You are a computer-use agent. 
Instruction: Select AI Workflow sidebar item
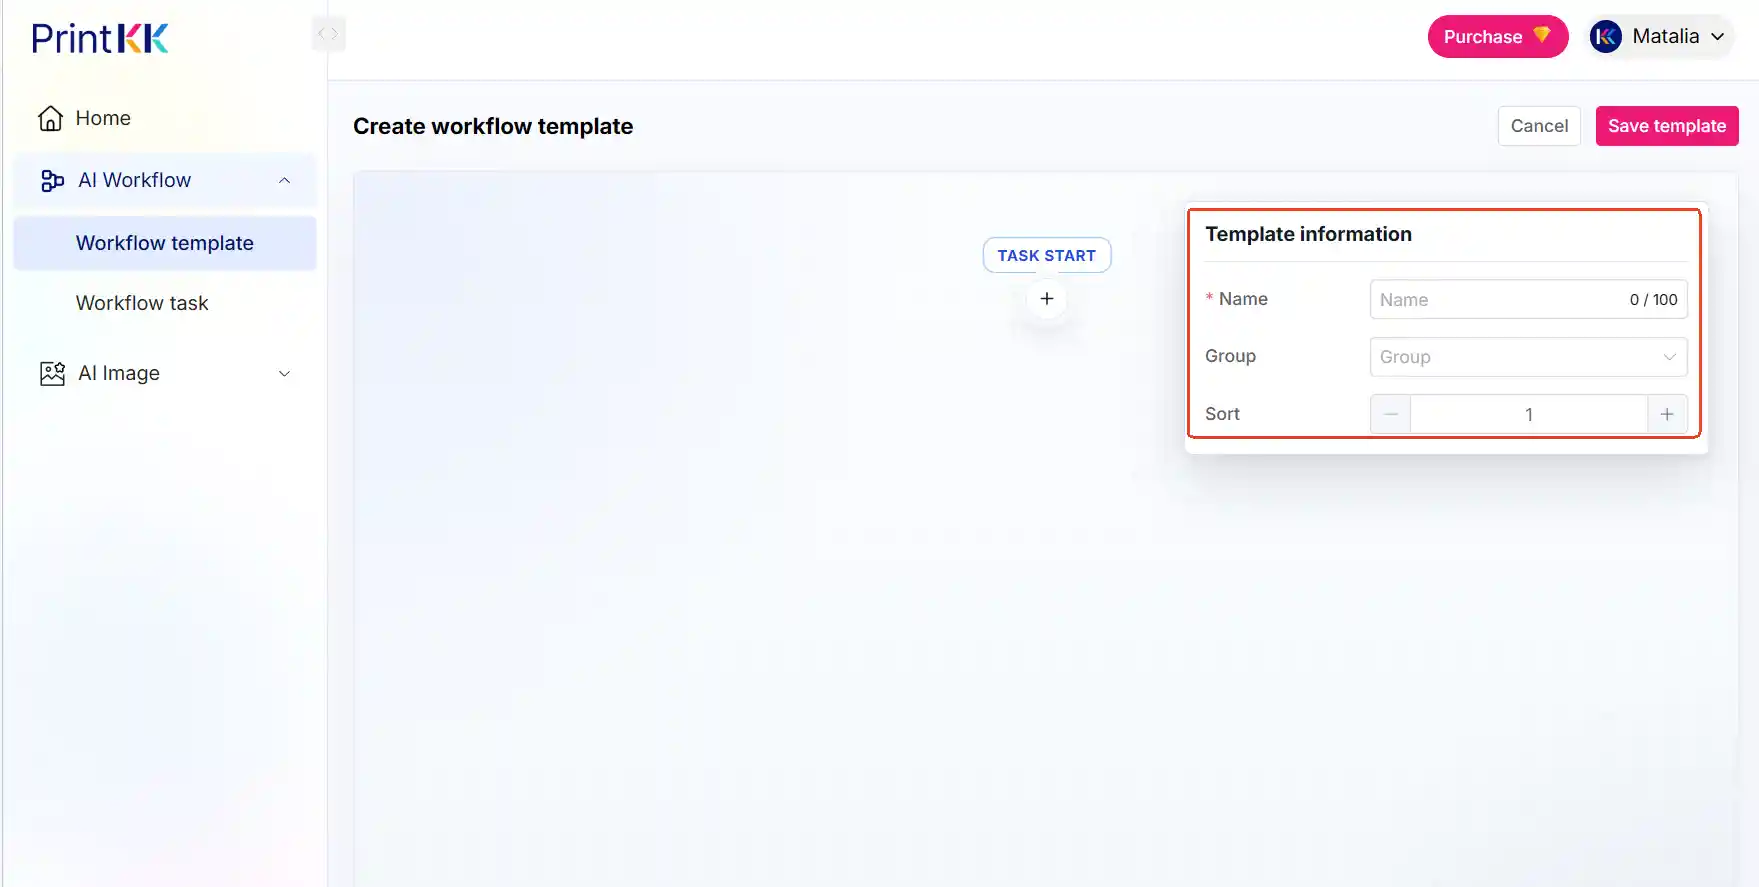pos(165,180)
